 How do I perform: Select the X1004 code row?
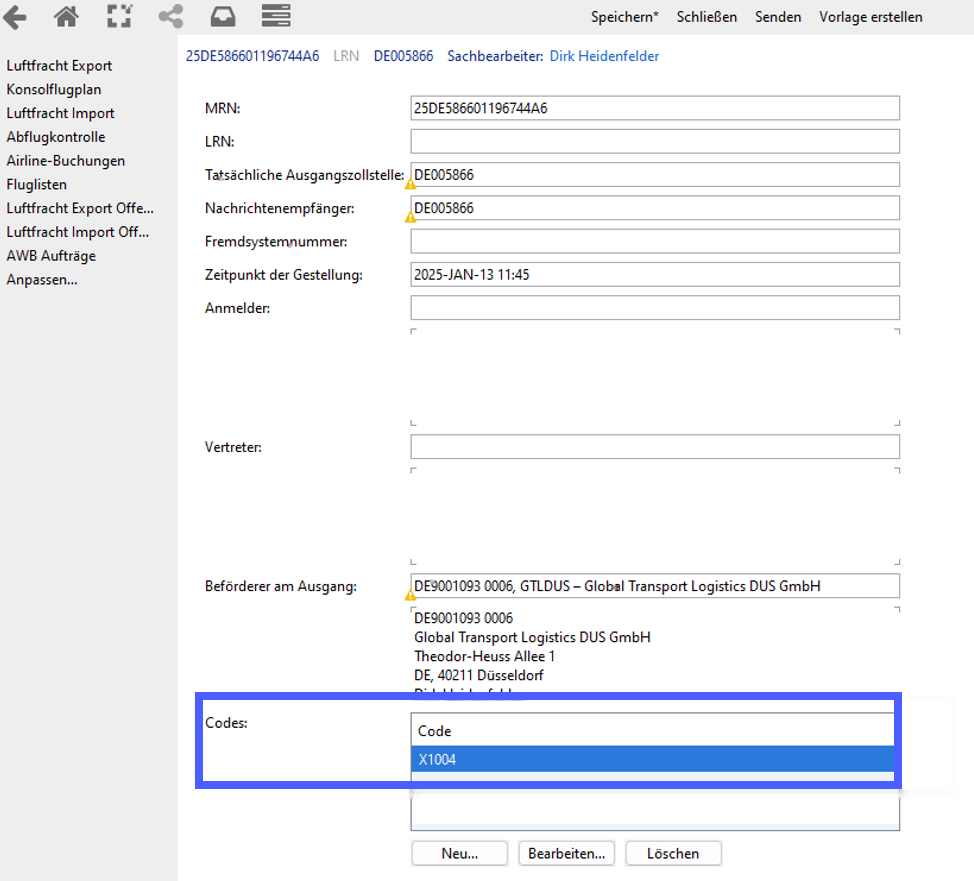click(652, 759)
